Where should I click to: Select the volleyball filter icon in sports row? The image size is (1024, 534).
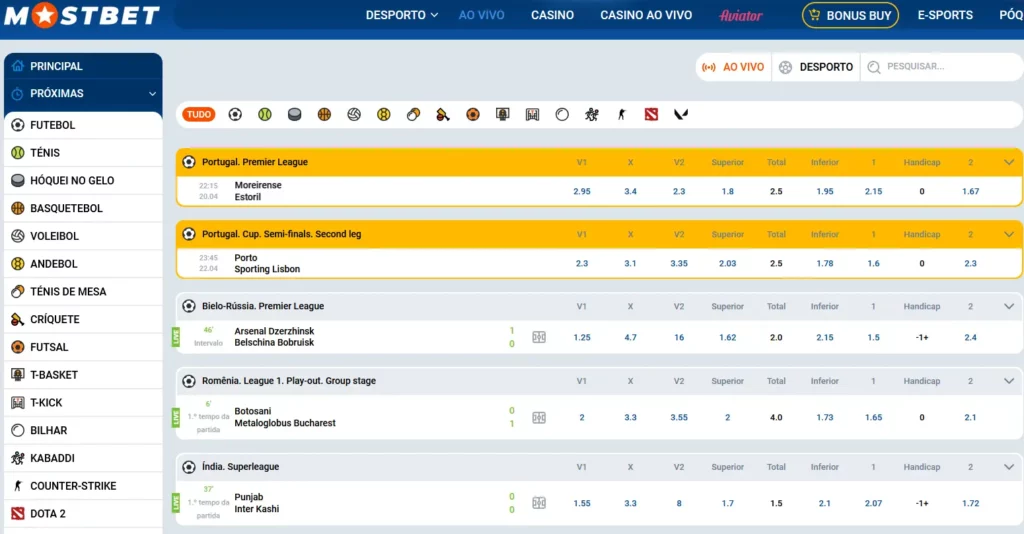click(x=354, y=115)
